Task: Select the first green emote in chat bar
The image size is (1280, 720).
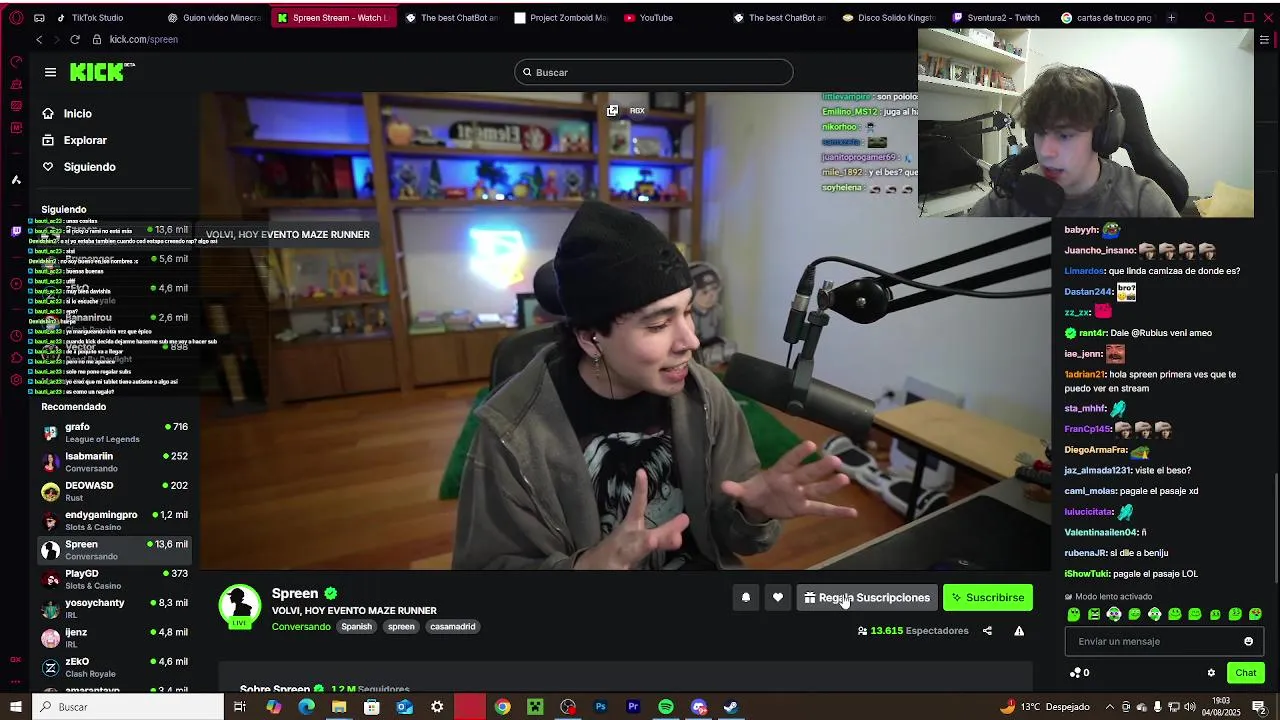Action: point(1074,615)
